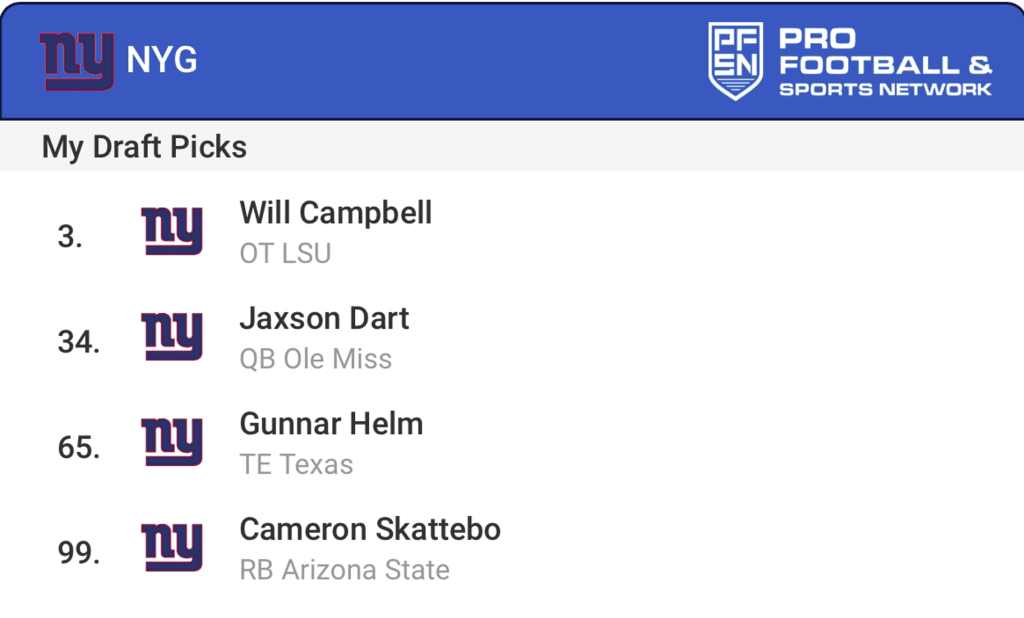
Task: Click the Giants logo in the header
Action: (76, 61)
